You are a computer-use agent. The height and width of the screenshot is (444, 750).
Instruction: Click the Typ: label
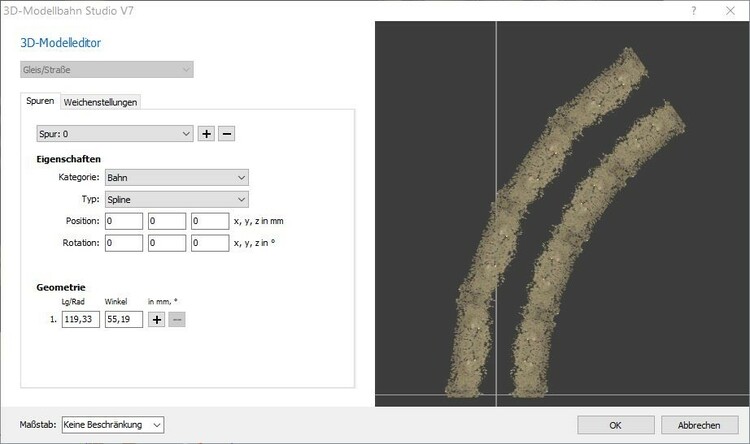(x=90, y=199)
